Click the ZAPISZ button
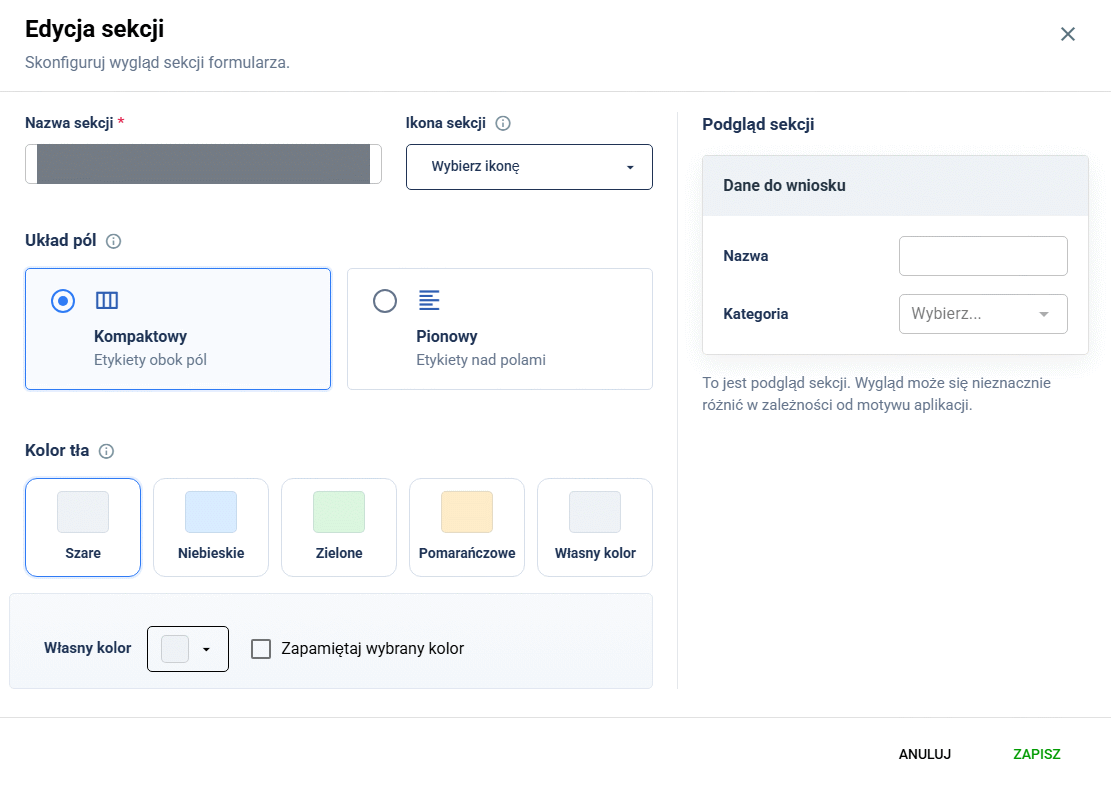The height and width of the screenshot is (793, 1111). (x=1037, y=754)
